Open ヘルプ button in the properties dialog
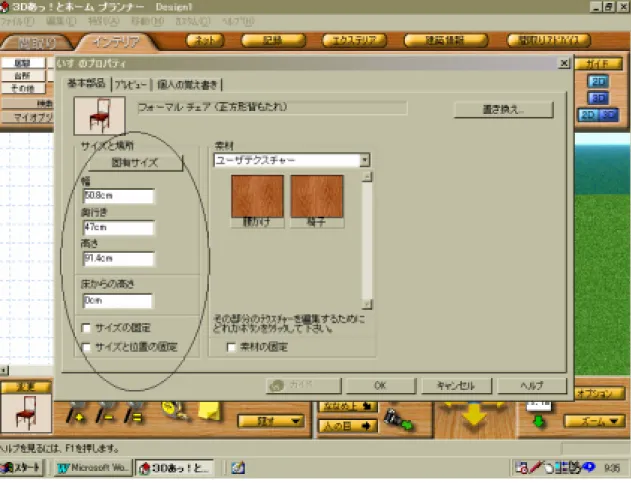This screenshot has width=631, height=483. click(x=532, y=386)
